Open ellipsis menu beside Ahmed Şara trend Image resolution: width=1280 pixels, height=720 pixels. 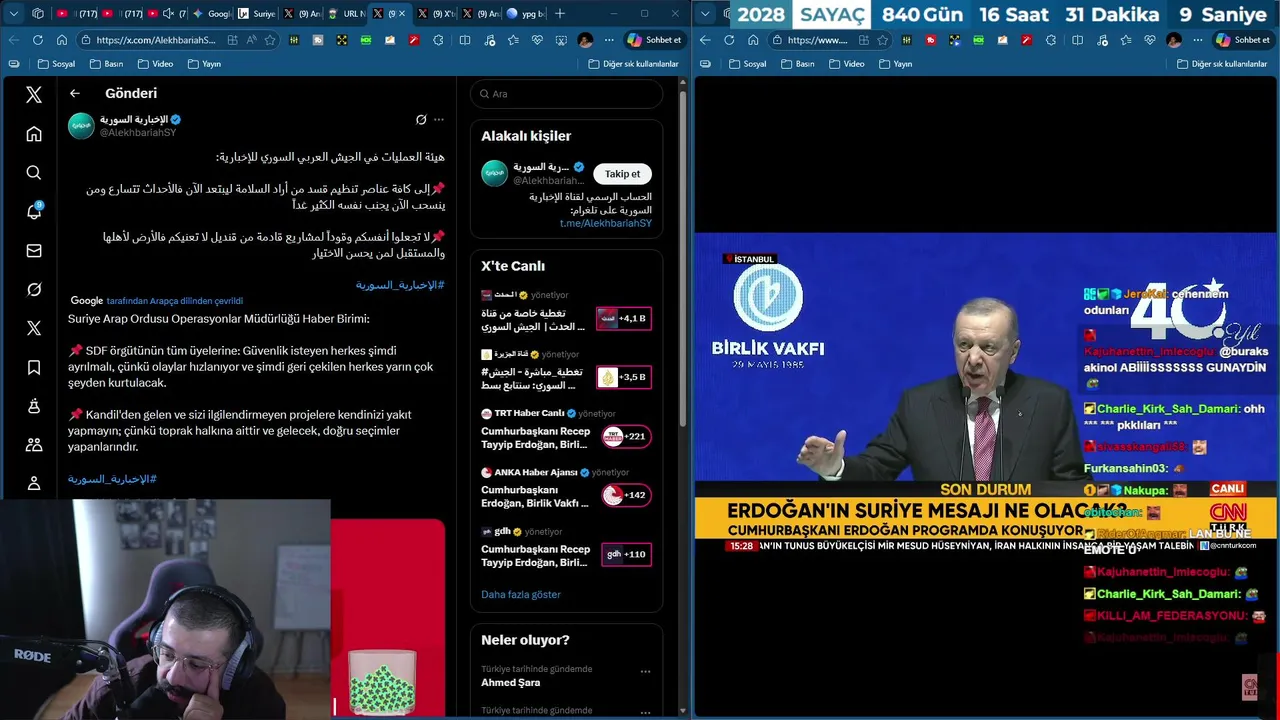click(x=645, y=672)
